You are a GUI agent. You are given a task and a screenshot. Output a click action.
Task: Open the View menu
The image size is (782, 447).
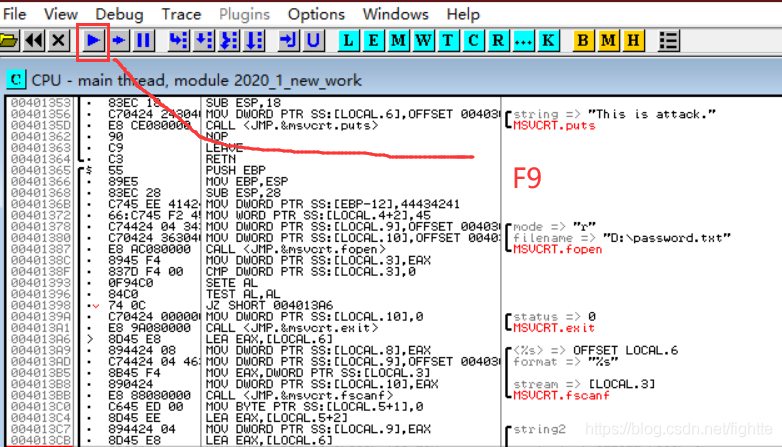60,14
